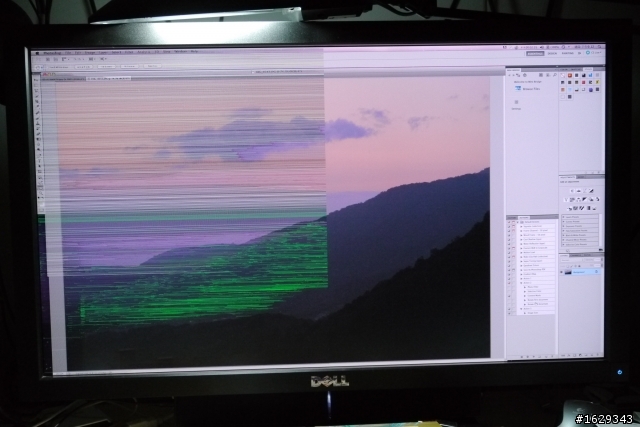Switch to the first document tab
640x427 pixels.
click(62, 78)
